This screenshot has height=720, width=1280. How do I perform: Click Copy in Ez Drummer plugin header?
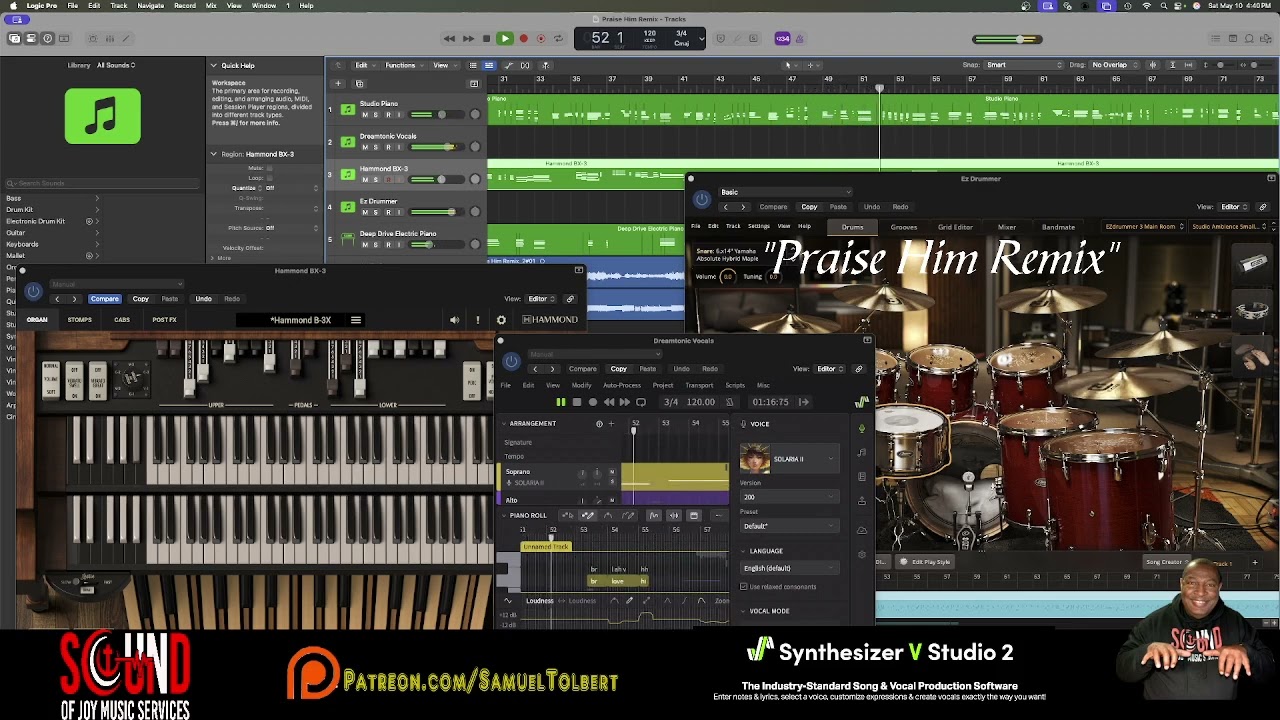pos(809,207)
